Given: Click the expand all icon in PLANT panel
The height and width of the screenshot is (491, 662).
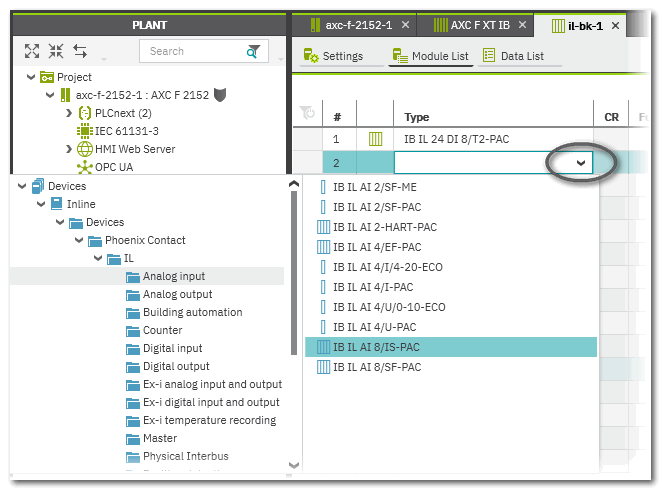Looking at the screenshot, I should click(32, 51).
